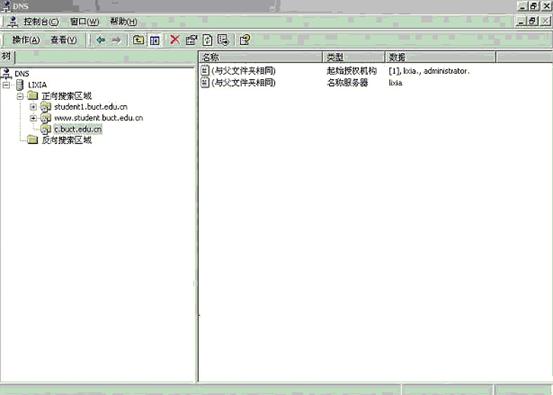
Task: Select the 反向搜索区域 folder
Action: pos(67,140)
